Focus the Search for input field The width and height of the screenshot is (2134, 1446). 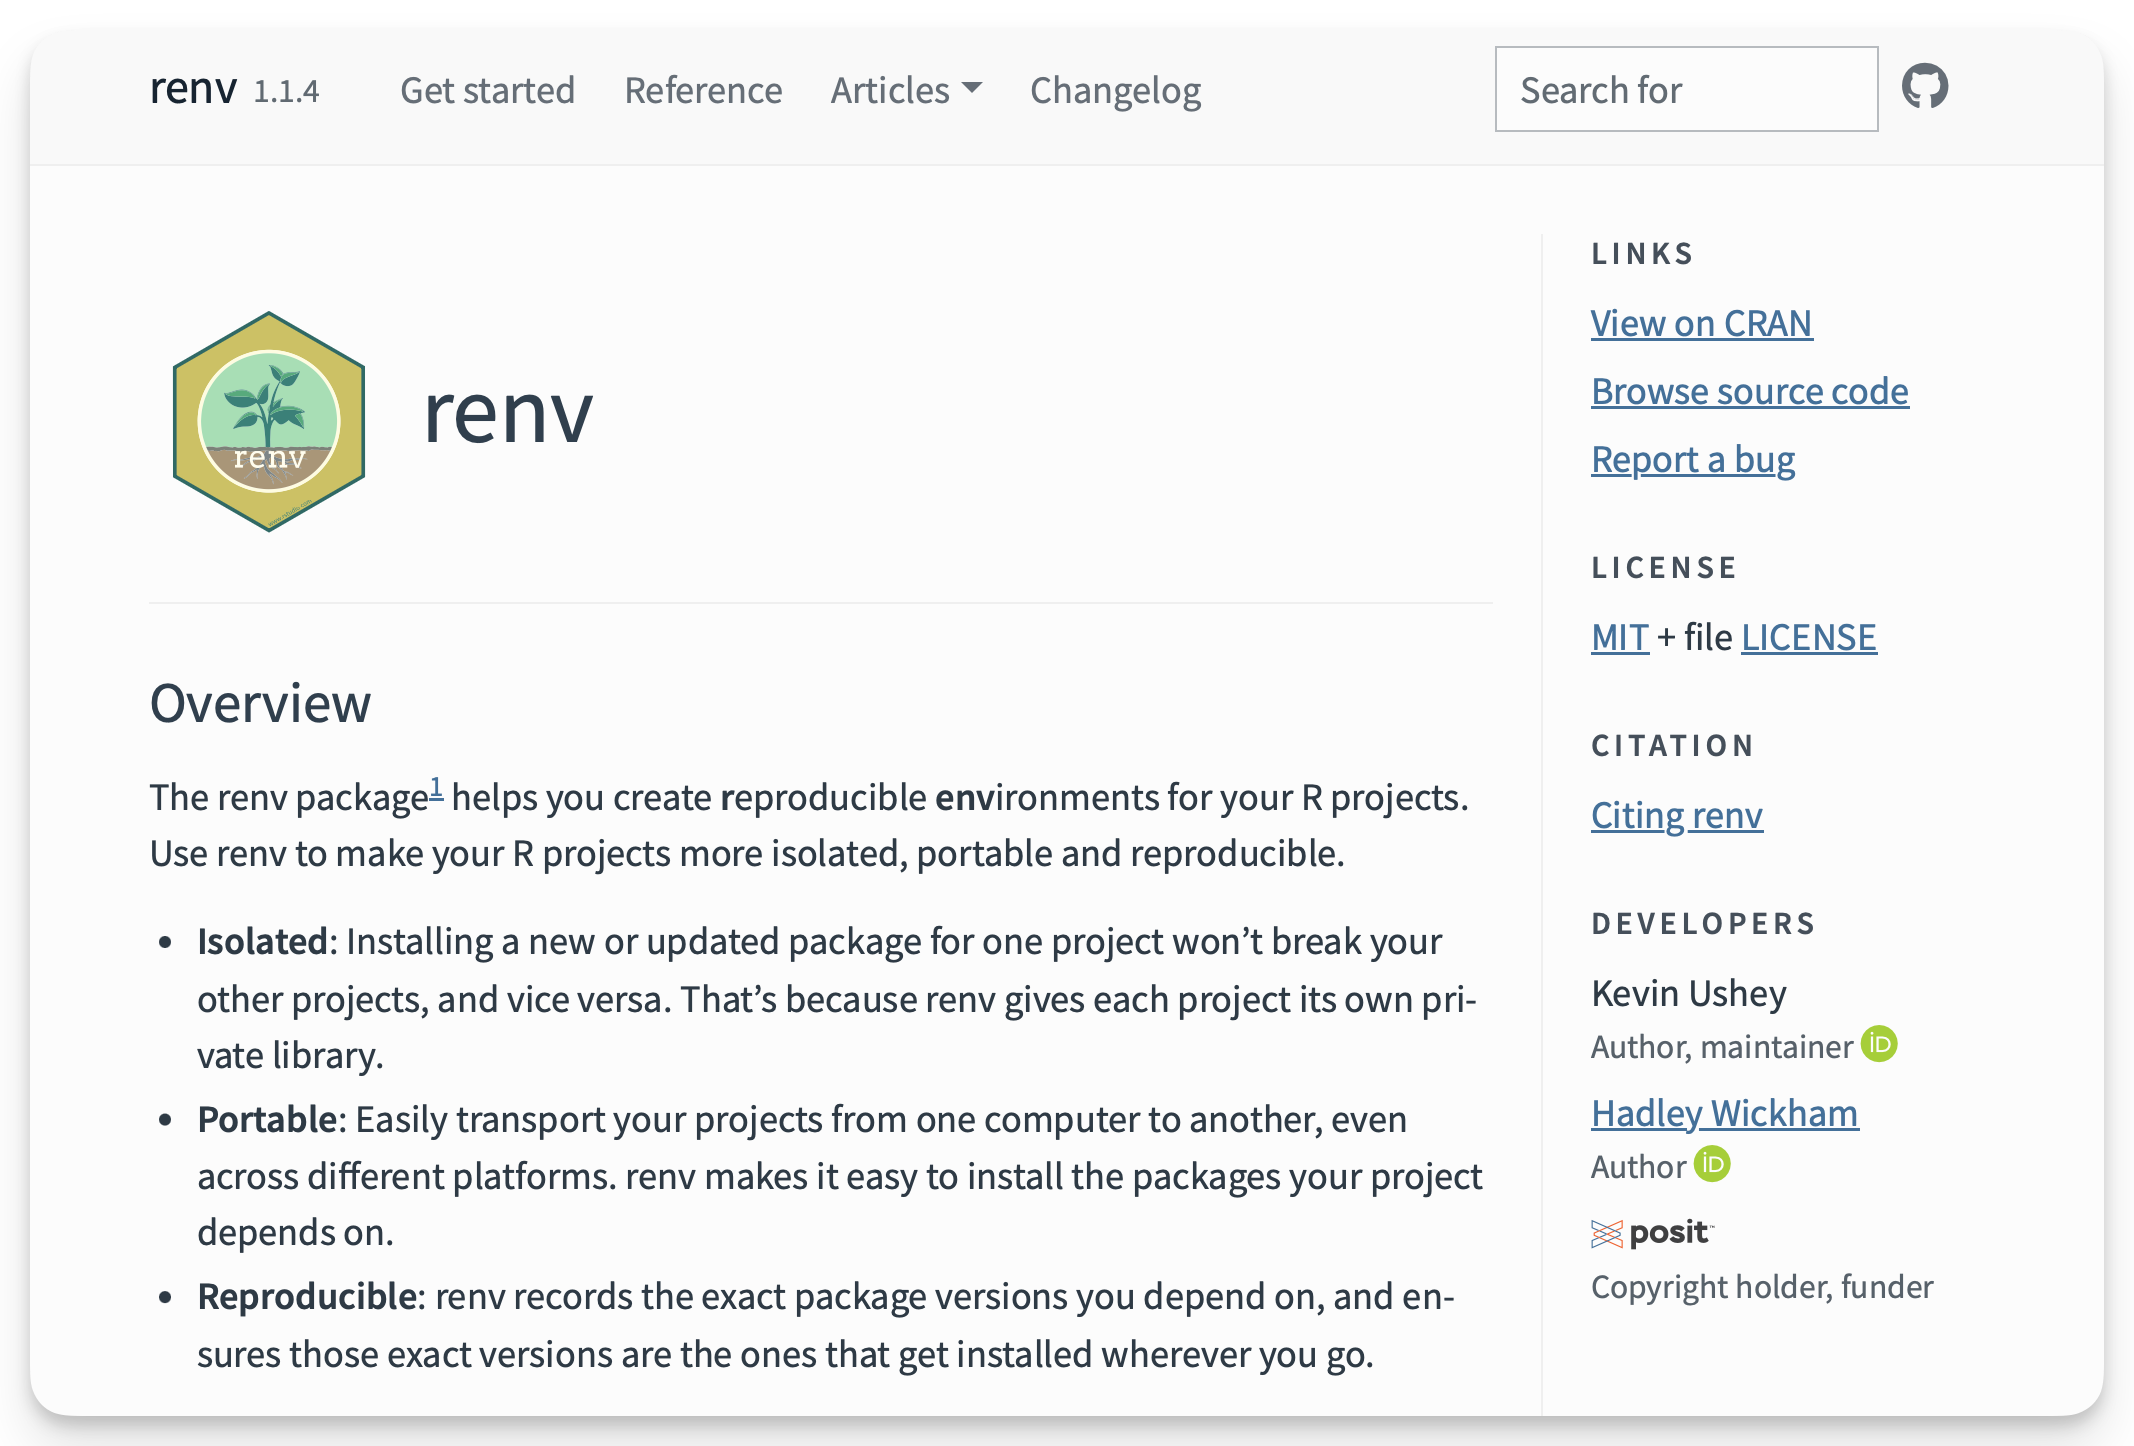pos(1686,89)
